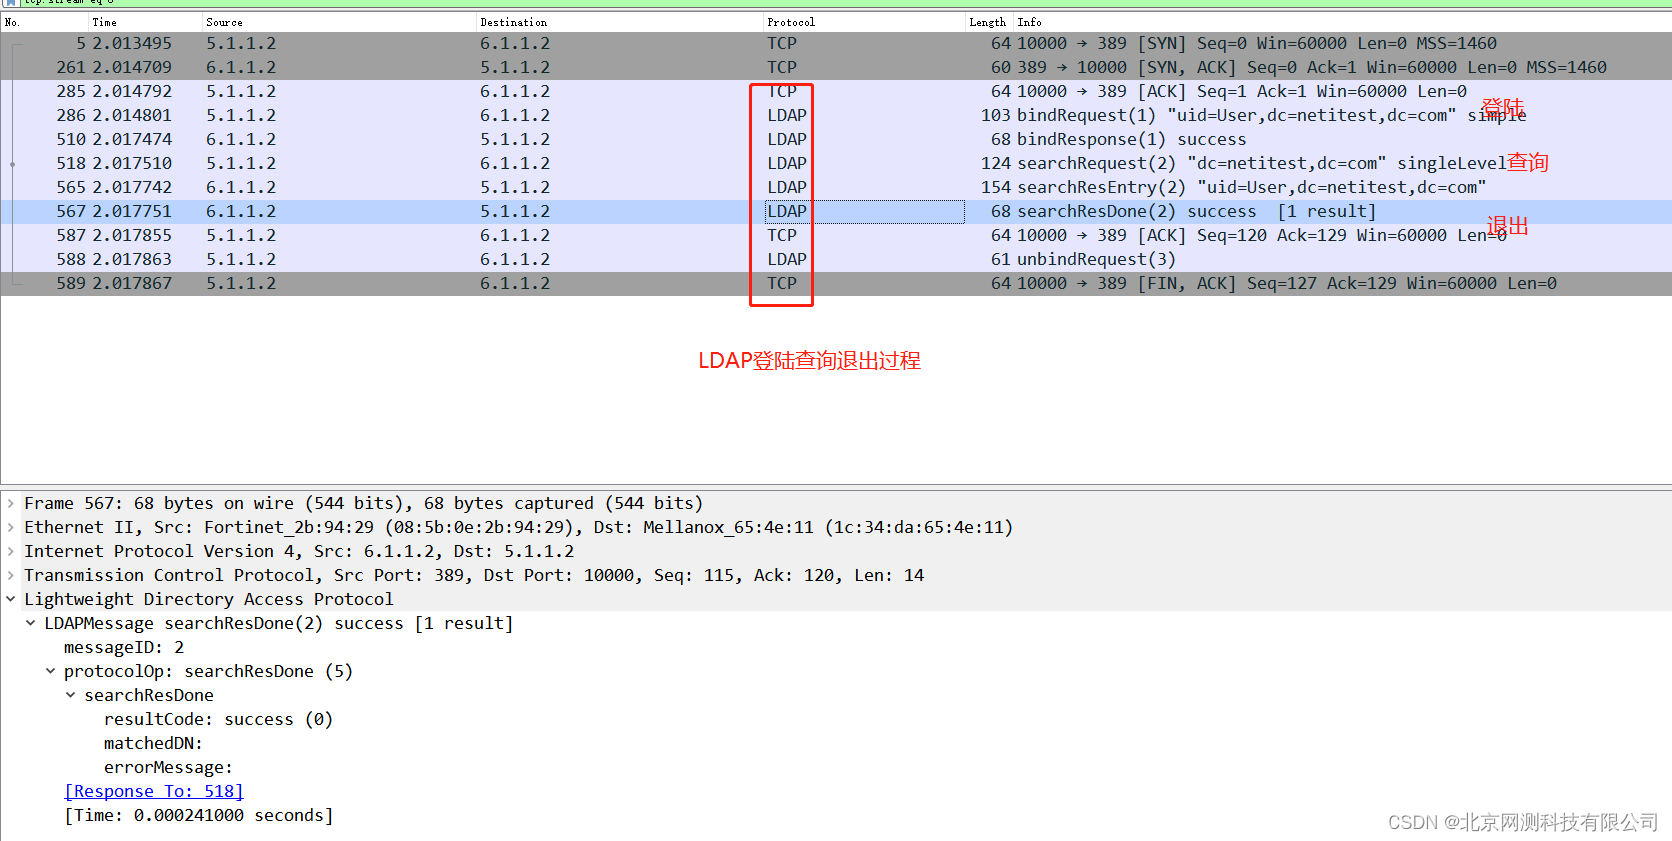1672x841 pixels.
Task: Select the Time: 0.000241000 seconds field
Action: (199, 815)
